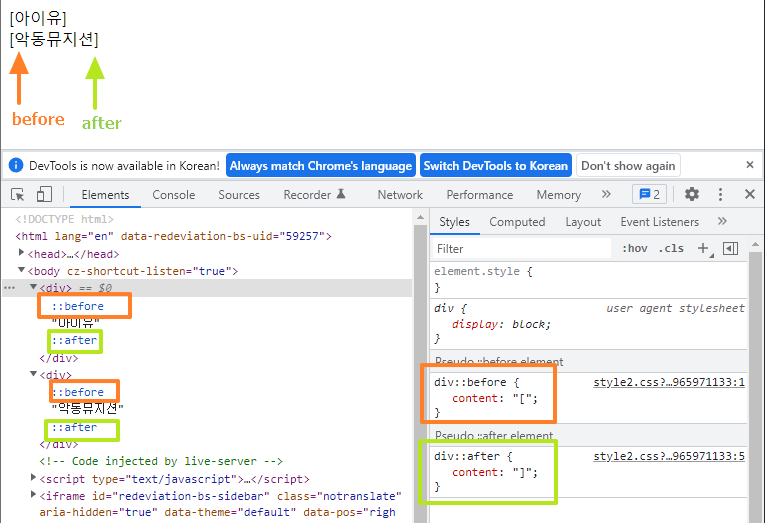This screenshot has height=523, width=765.
Task: Select the Computed sub-tab
Action: 517,222
